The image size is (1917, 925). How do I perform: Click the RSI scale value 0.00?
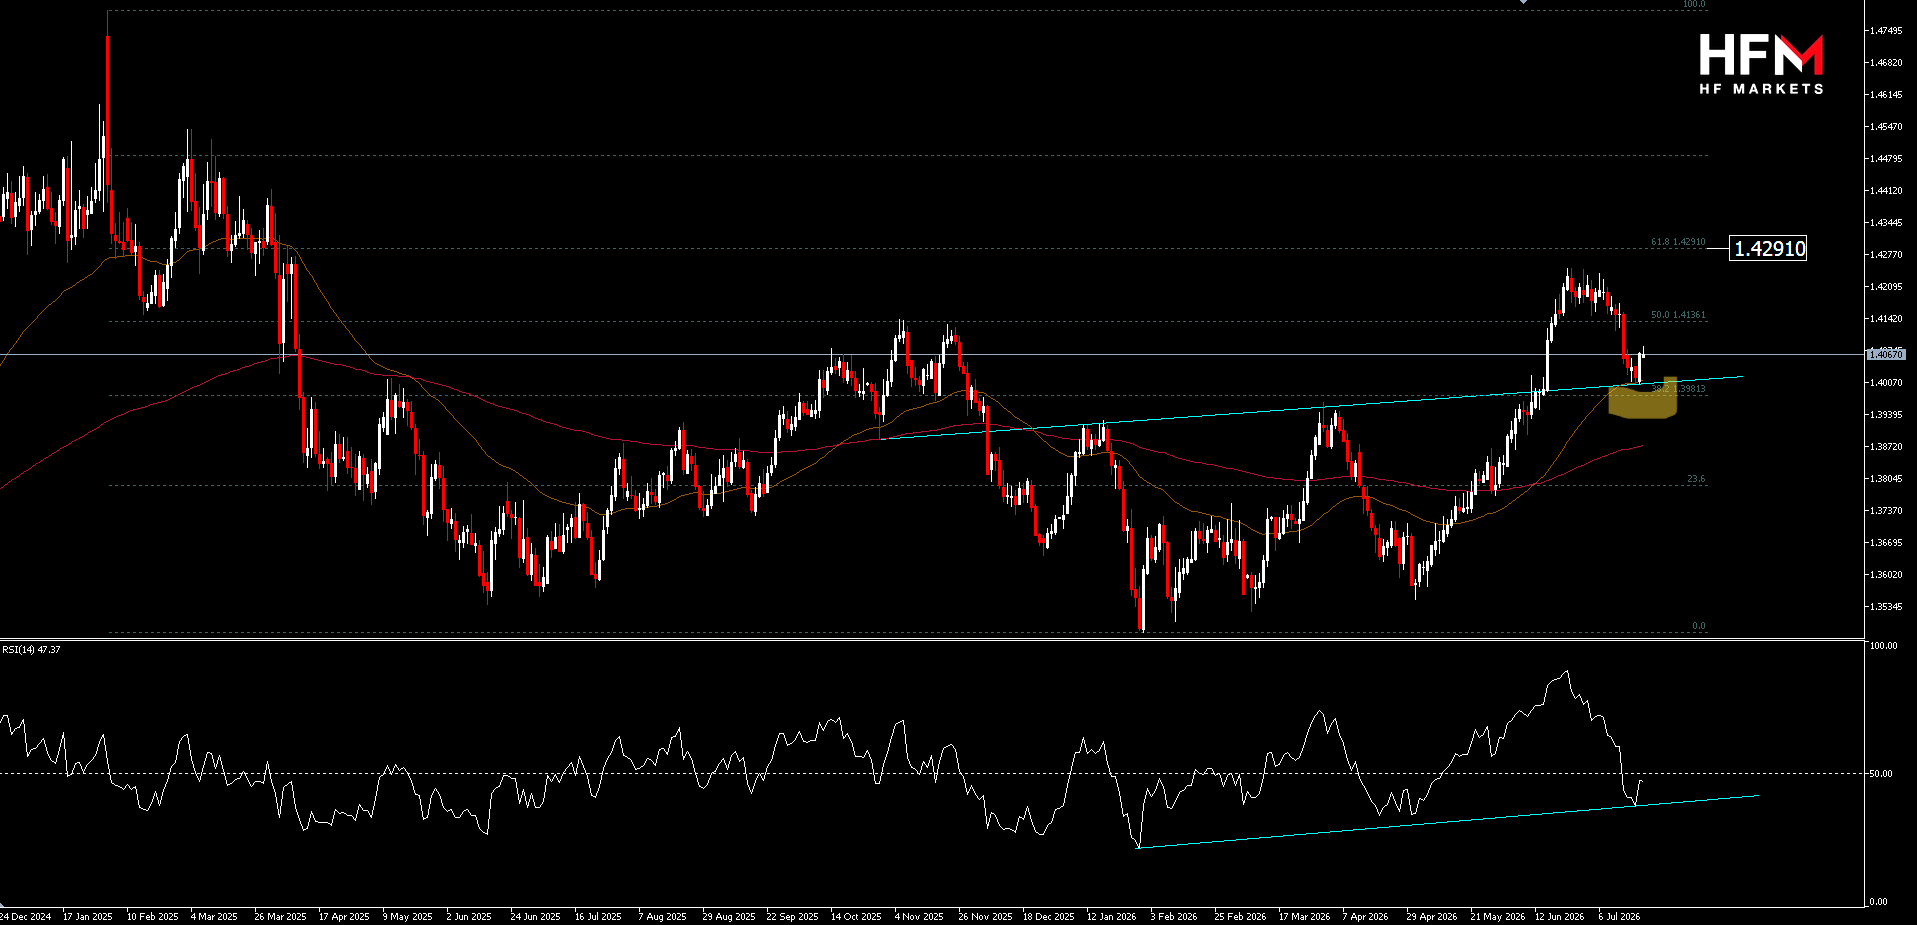click(x=1879, y=902)
